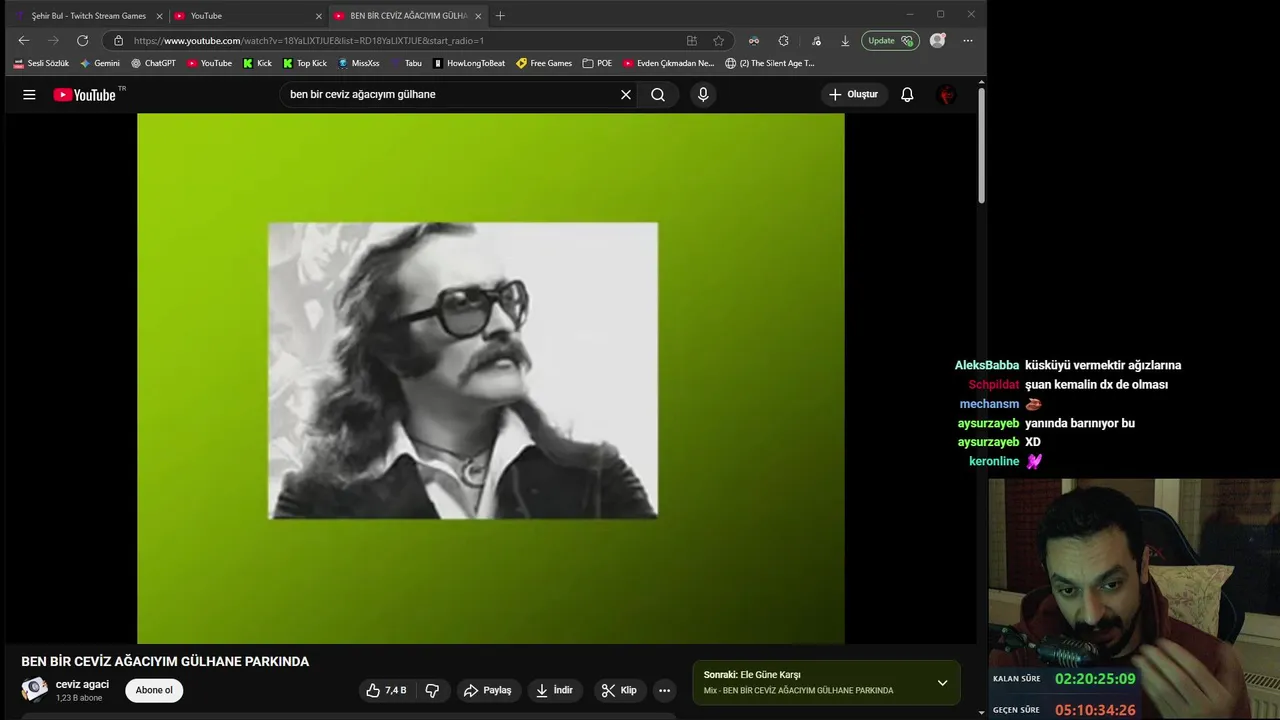The width and height of the screenshot is (1280, 720).
Task: Reload the page with the refresh icon
Action: click(82, 41)
